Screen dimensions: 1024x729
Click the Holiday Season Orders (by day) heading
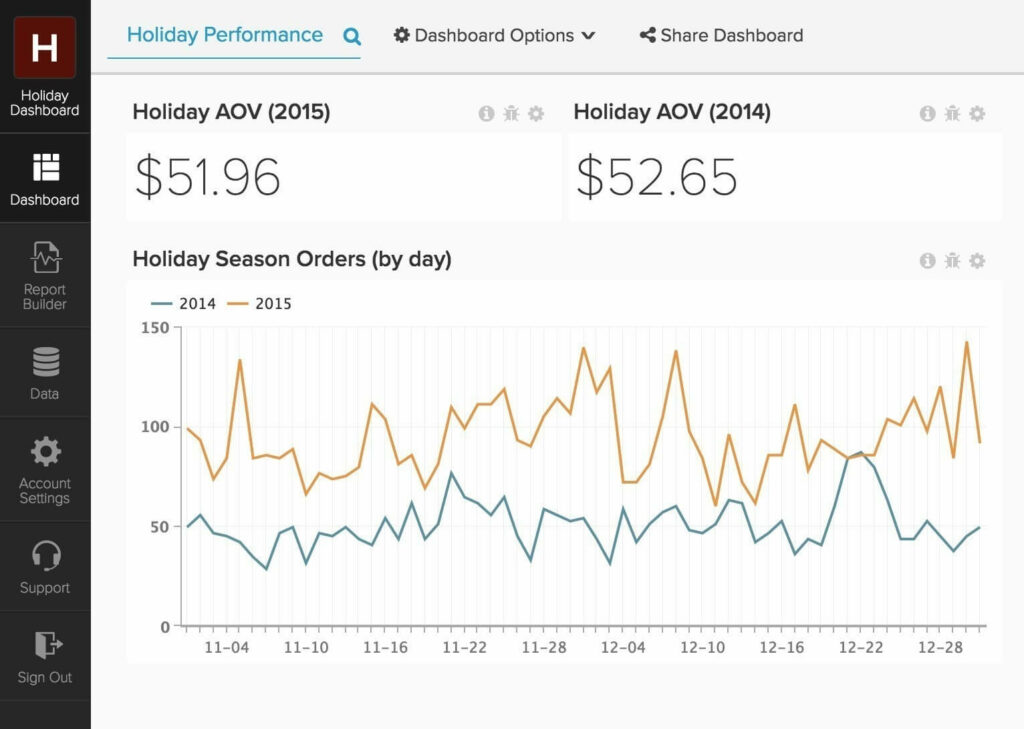(292, 259)
